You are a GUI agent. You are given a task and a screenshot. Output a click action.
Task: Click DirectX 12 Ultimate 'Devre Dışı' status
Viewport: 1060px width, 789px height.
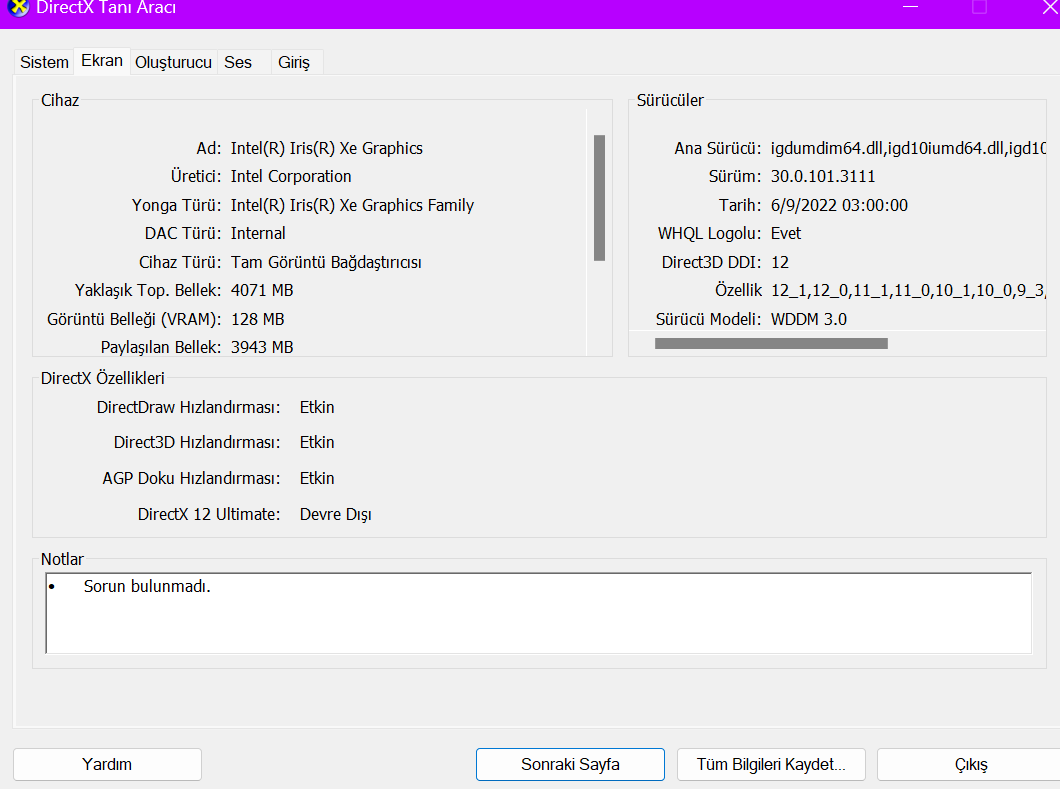(x=335, y=515)
